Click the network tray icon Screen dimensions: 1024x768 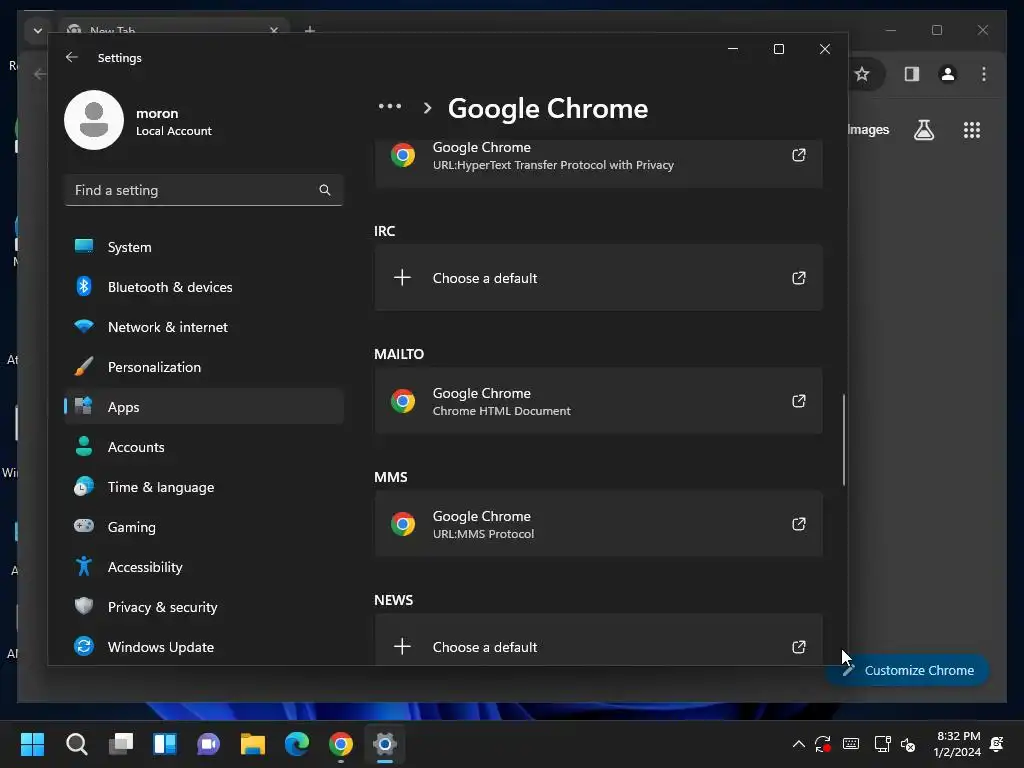pyautogui.click(x=882, y=744)
